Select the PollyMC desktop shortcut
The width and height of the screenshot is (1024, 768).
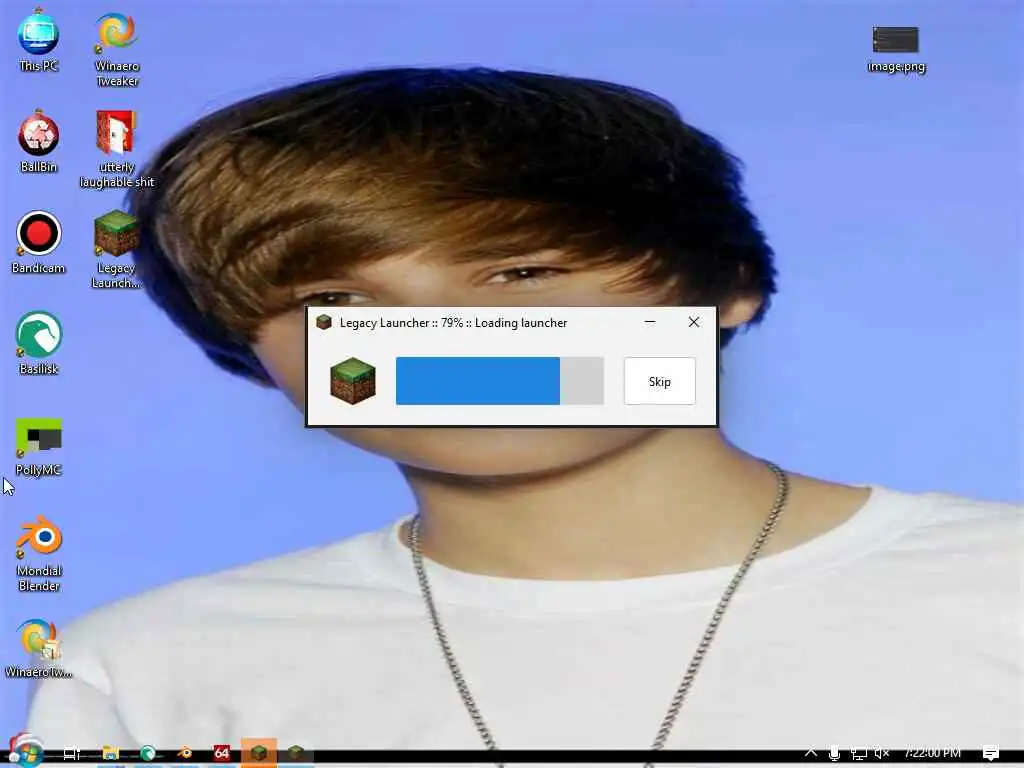[x=39, y=447]
